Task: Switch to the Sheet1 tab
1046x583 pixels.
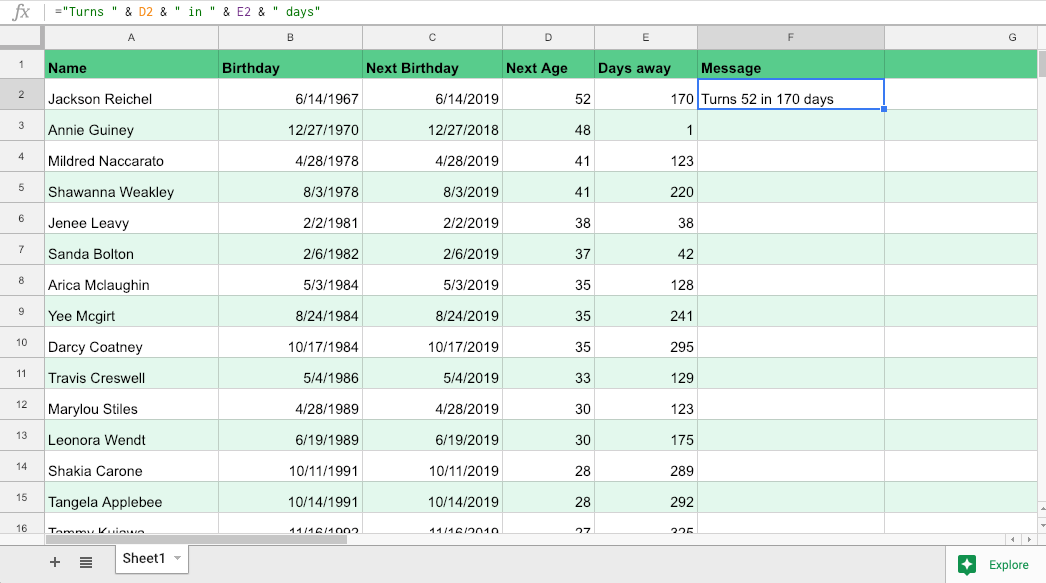Action: pos(143,559)
